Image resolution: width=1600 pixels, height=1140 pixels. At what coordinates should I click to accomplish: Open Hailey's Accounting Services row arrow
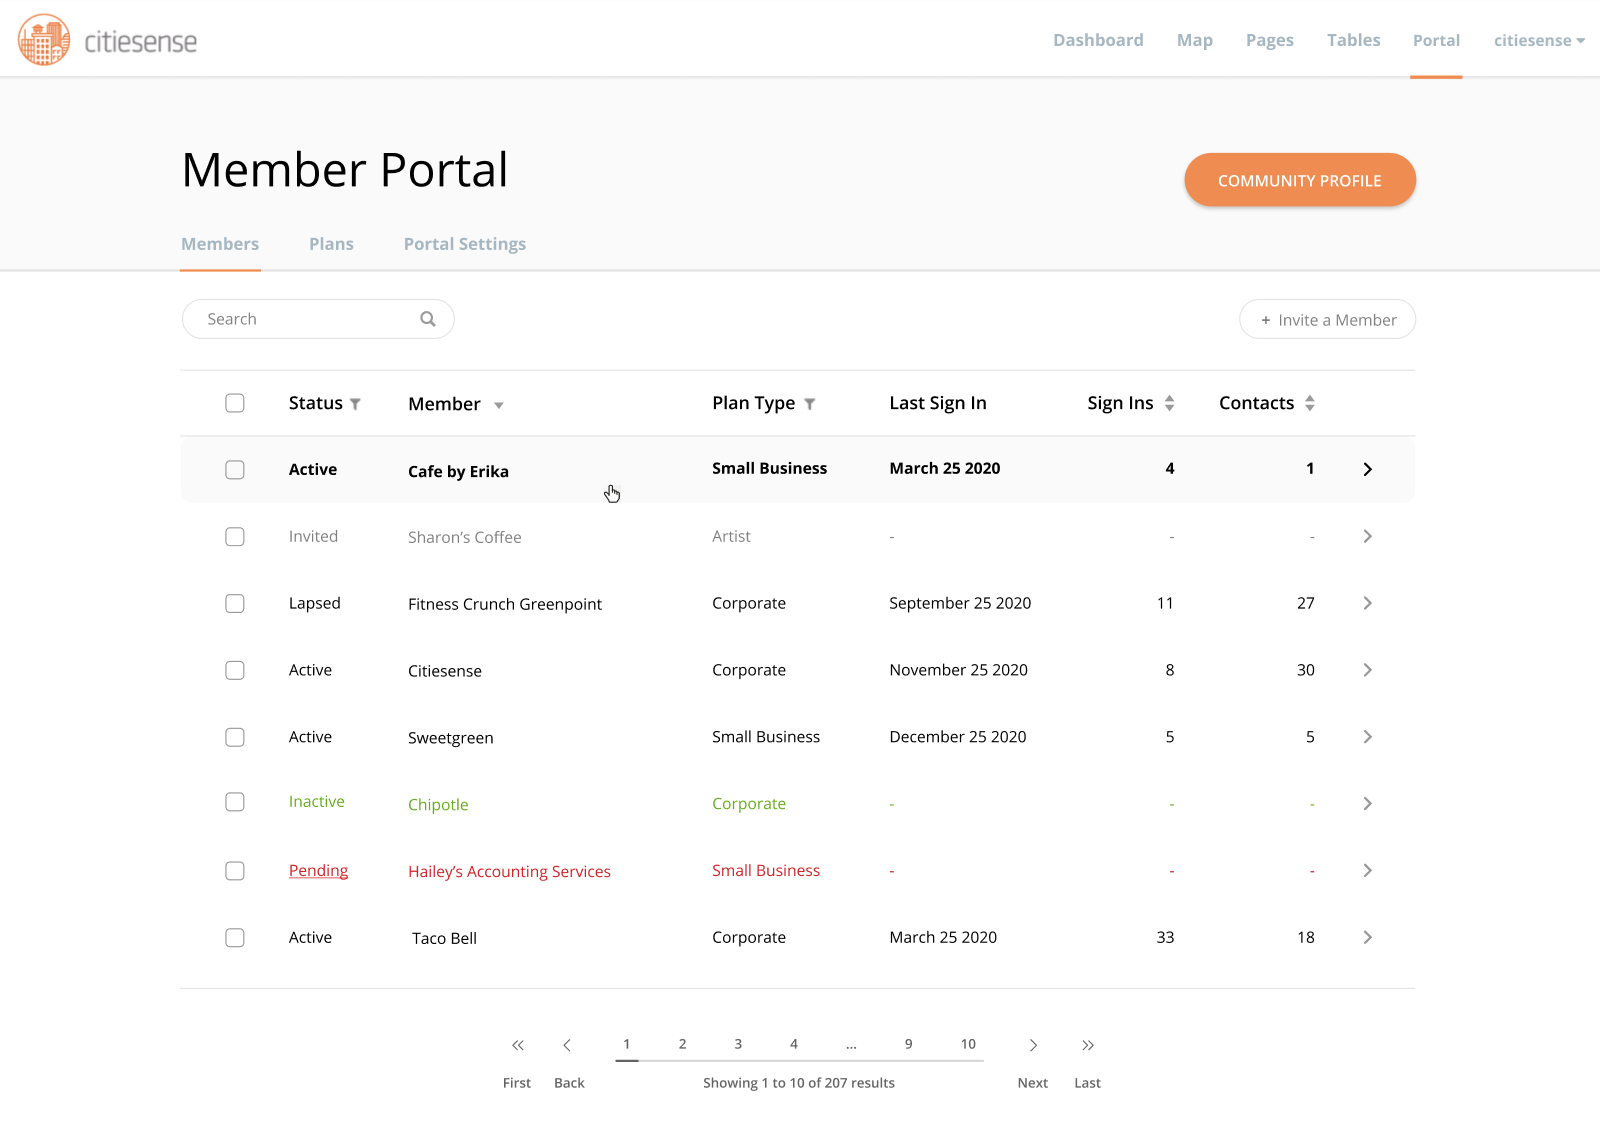(1368, 870)
